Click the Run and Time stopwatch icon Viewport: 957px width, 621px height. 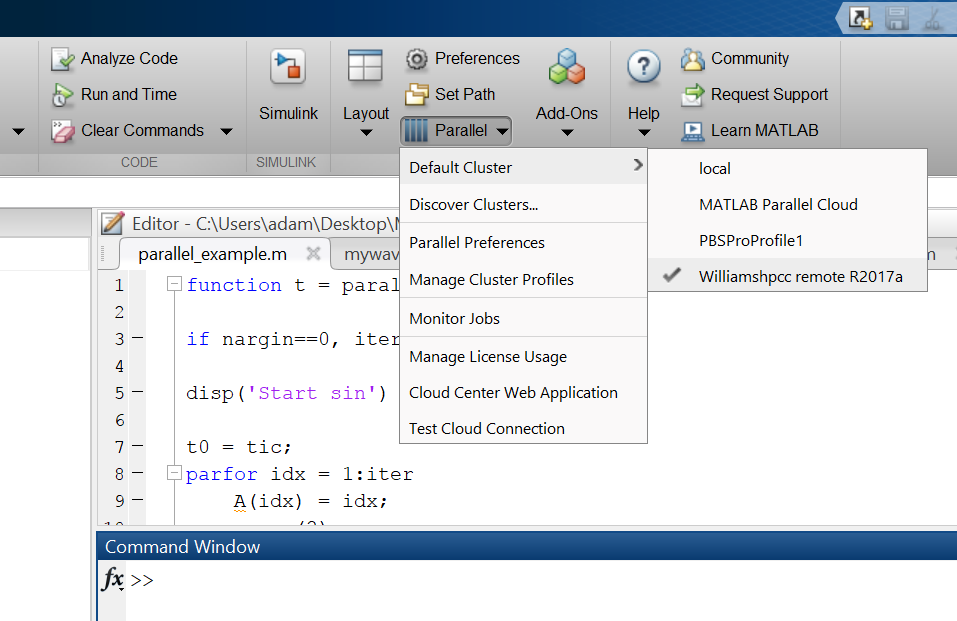tap(62, 95)
